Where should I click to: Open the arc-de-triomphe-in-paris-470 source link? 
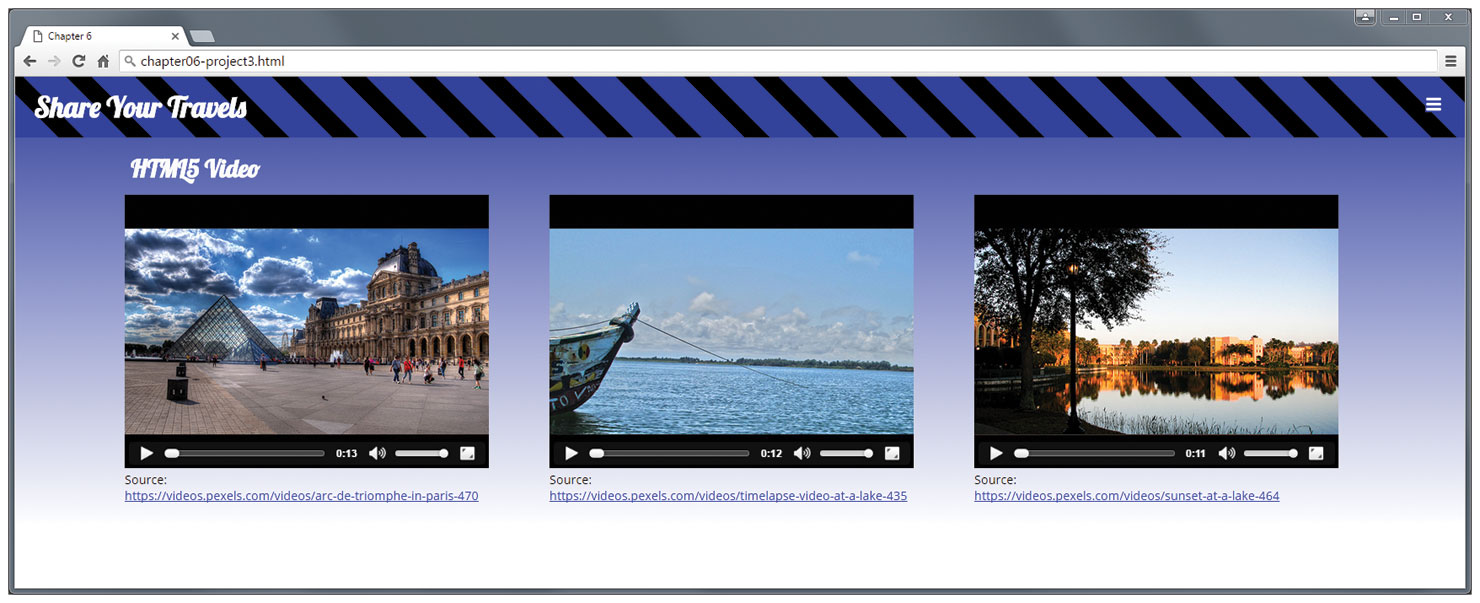301,496
